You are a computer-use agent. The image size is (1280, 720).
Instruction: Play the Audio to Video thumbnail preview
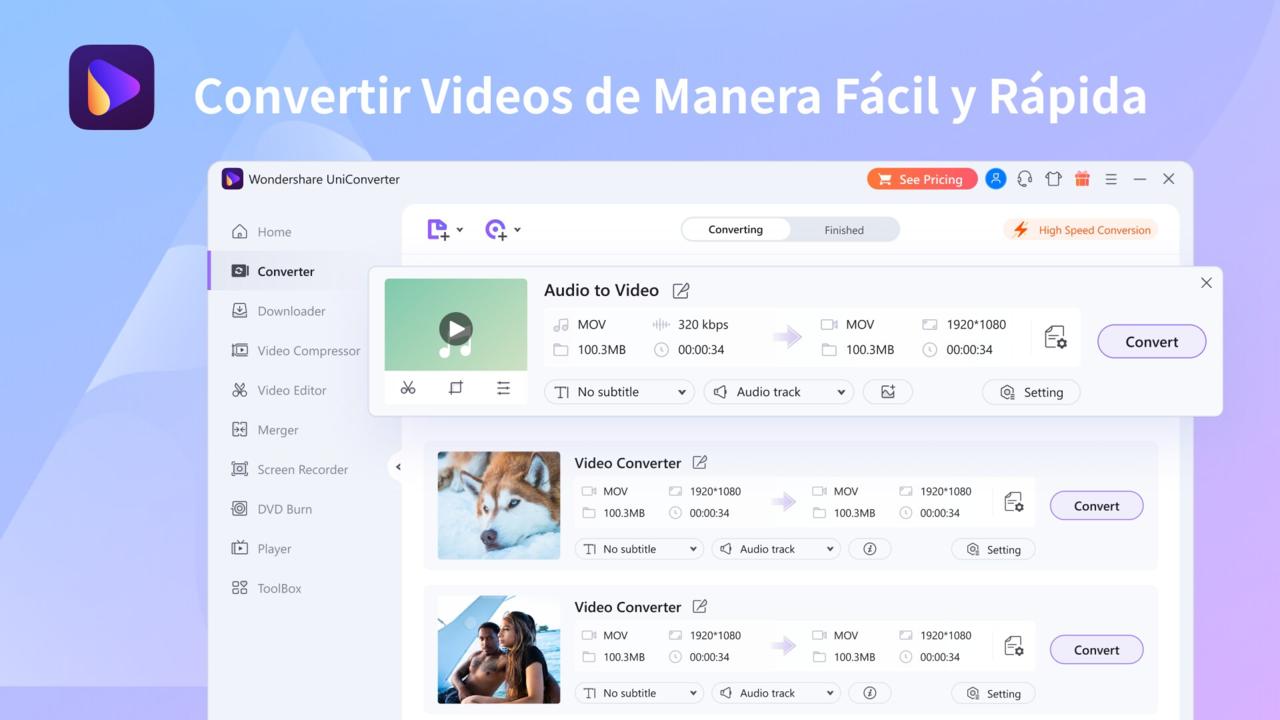coord(456,328)
